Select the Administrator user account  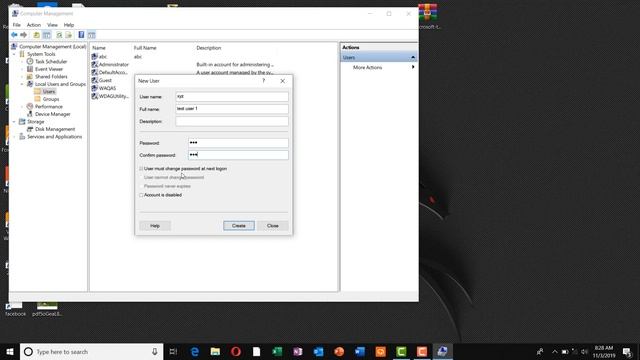[113, 64]
